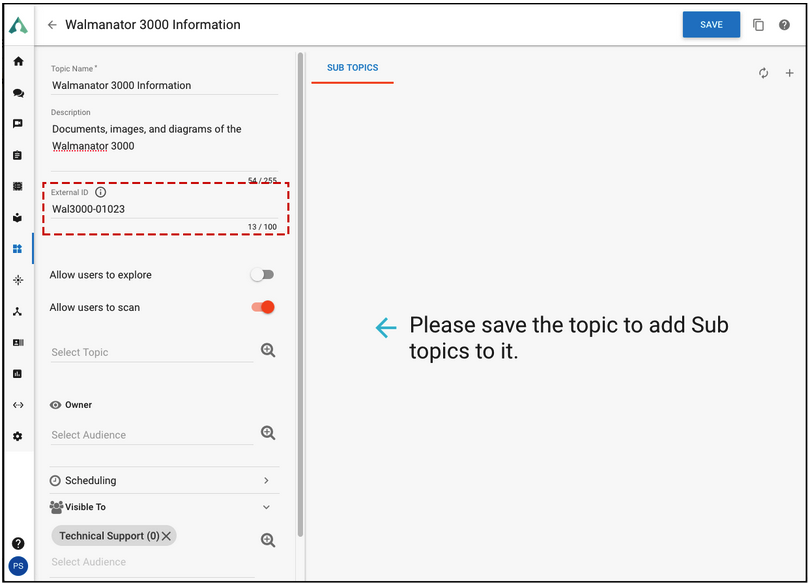Image resolution: width=812 pixels, height=588 pixels.
Task: Open the settings gear in sidebar
Action: 18,436
